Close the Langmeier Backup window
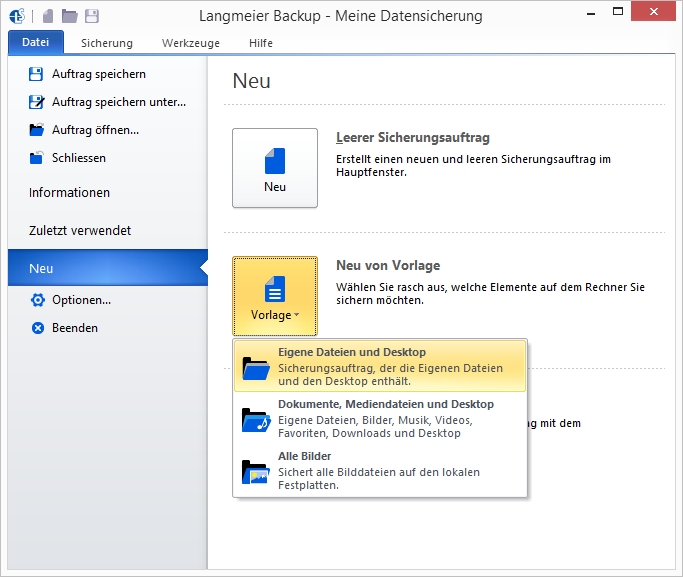The width and height of the screenshot is (683, 577). pos(653,12)
